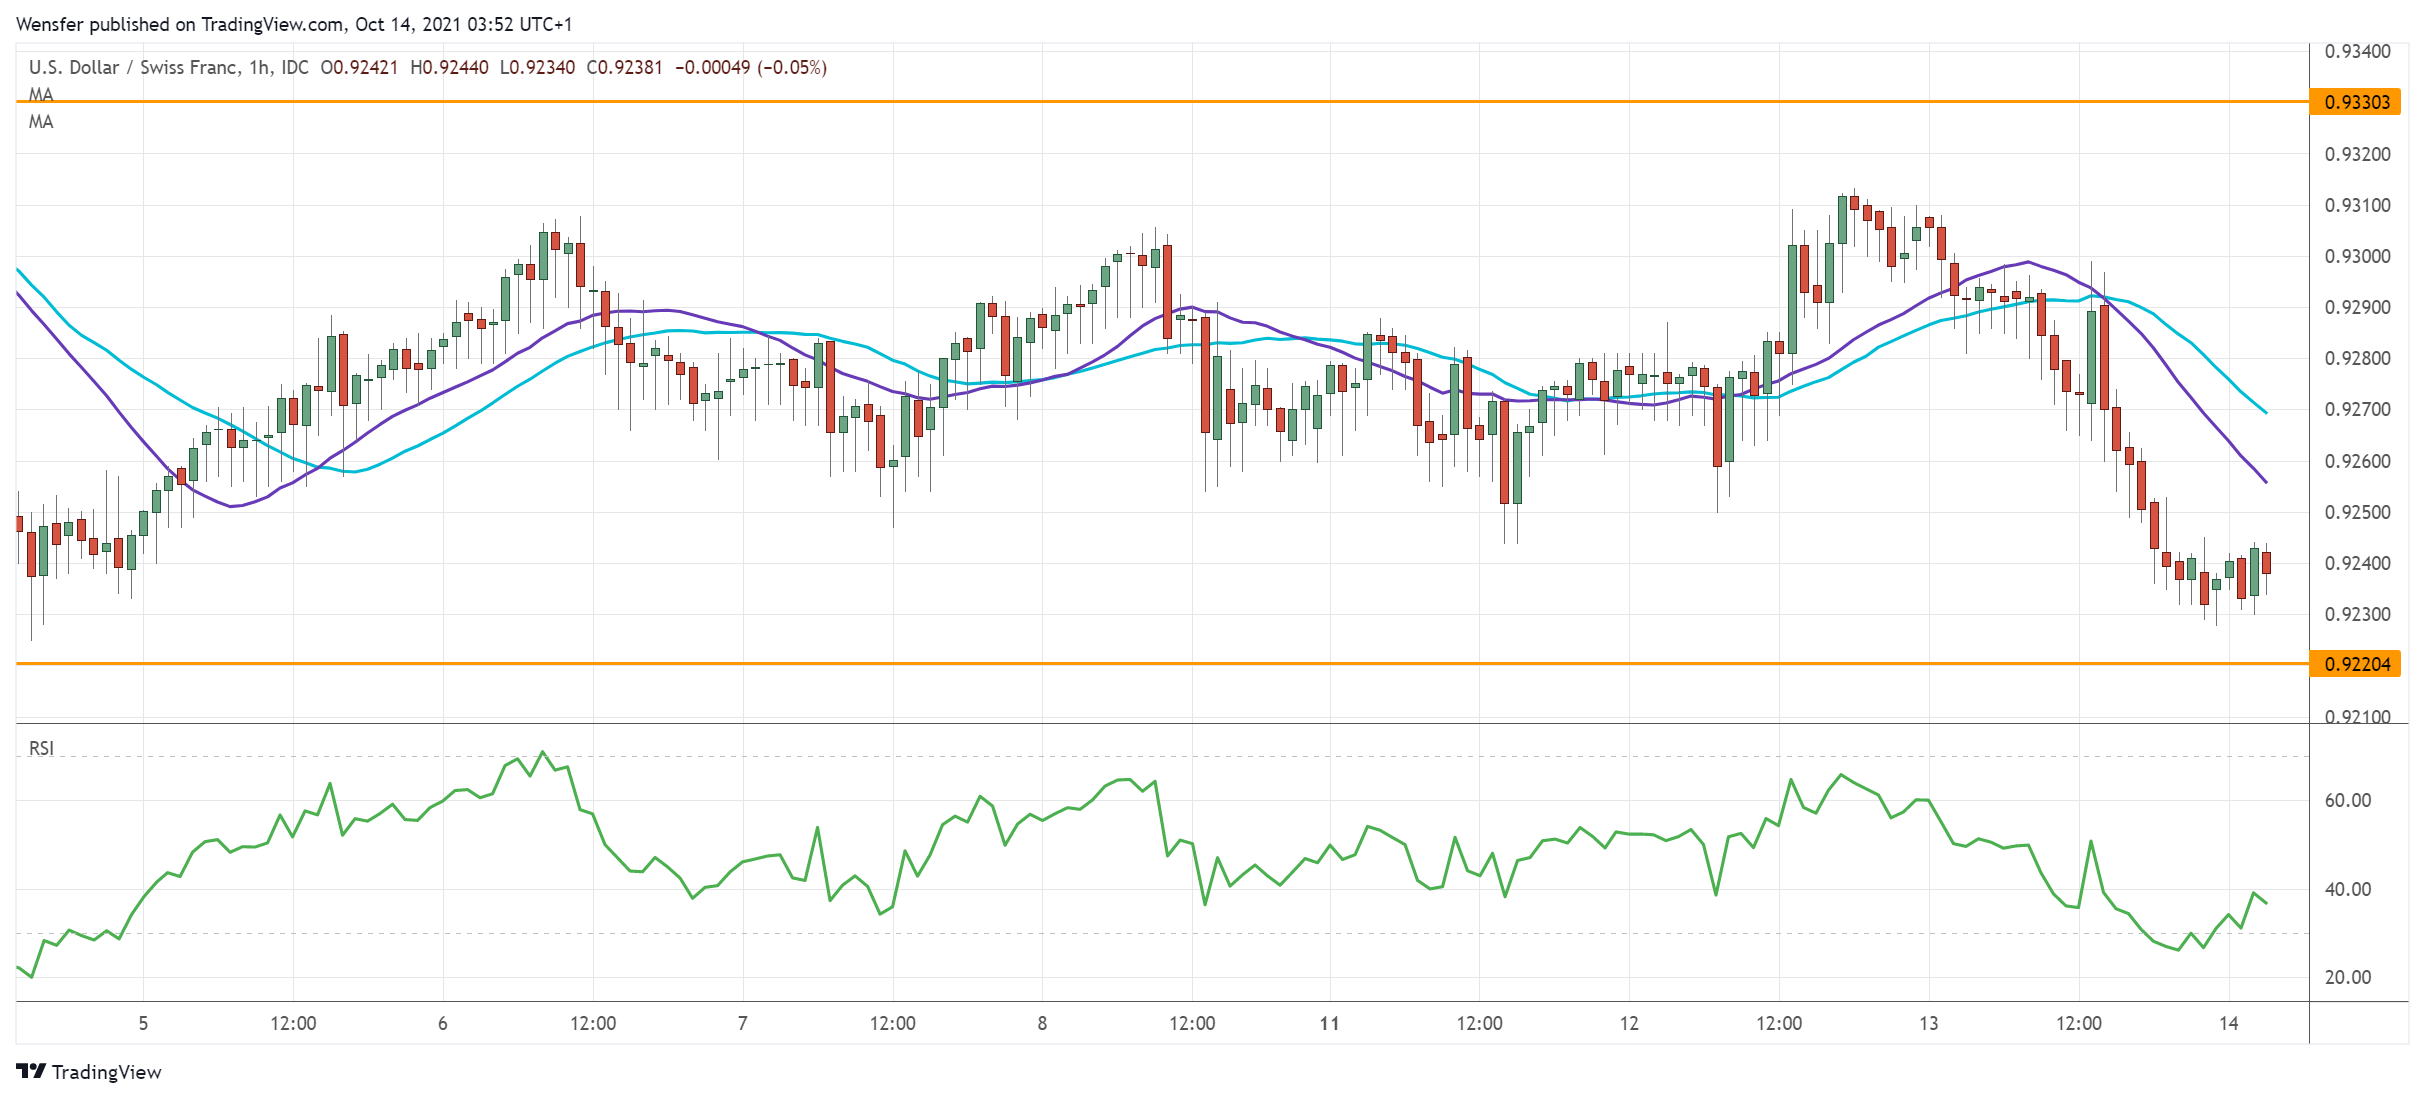Screen dimensions: 2425x1099
Task: Click the RSI 60.00 scale label
Action: click(x=2347, y=800)
